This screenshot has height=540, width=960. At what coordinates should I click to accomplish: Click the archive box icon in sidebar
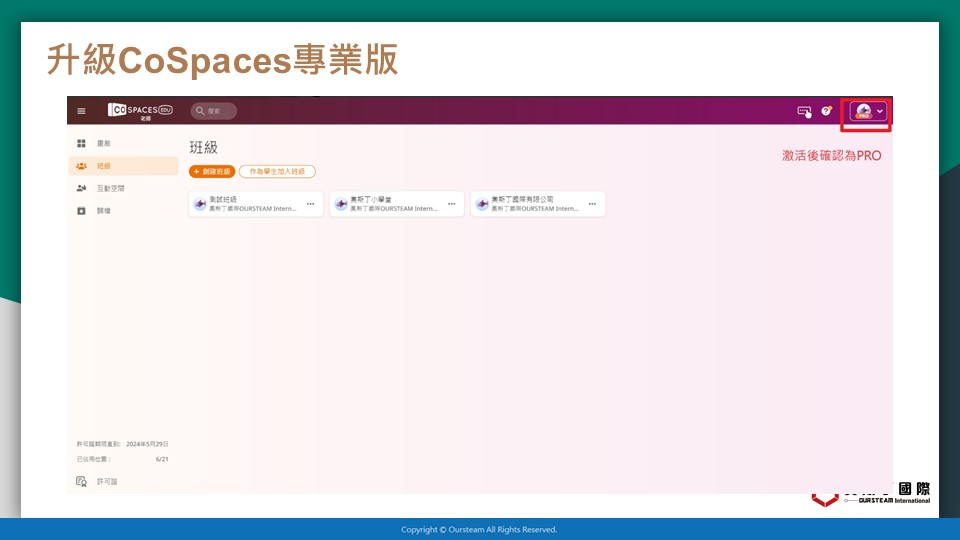81,211
